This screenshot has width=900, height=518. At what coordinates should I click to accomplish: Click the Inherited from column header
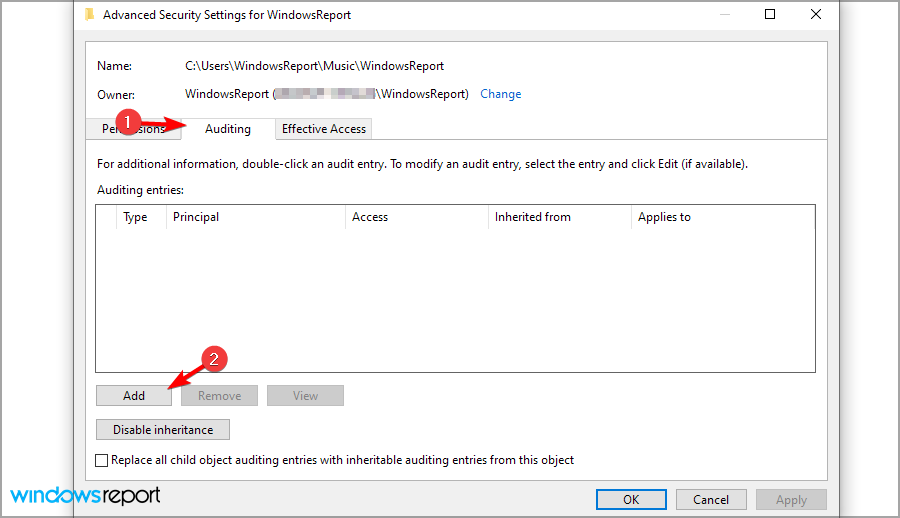pyautogui.click(x=532, y=217)
